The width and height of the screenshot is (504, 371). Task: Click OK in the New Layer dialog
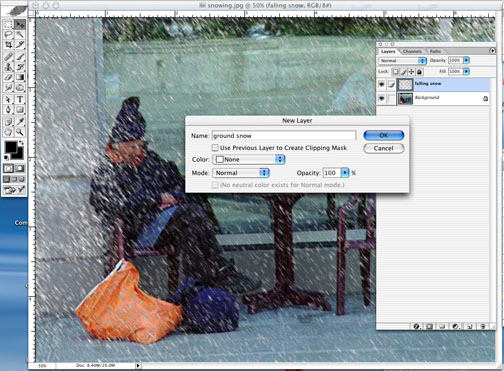click(383, 135)
